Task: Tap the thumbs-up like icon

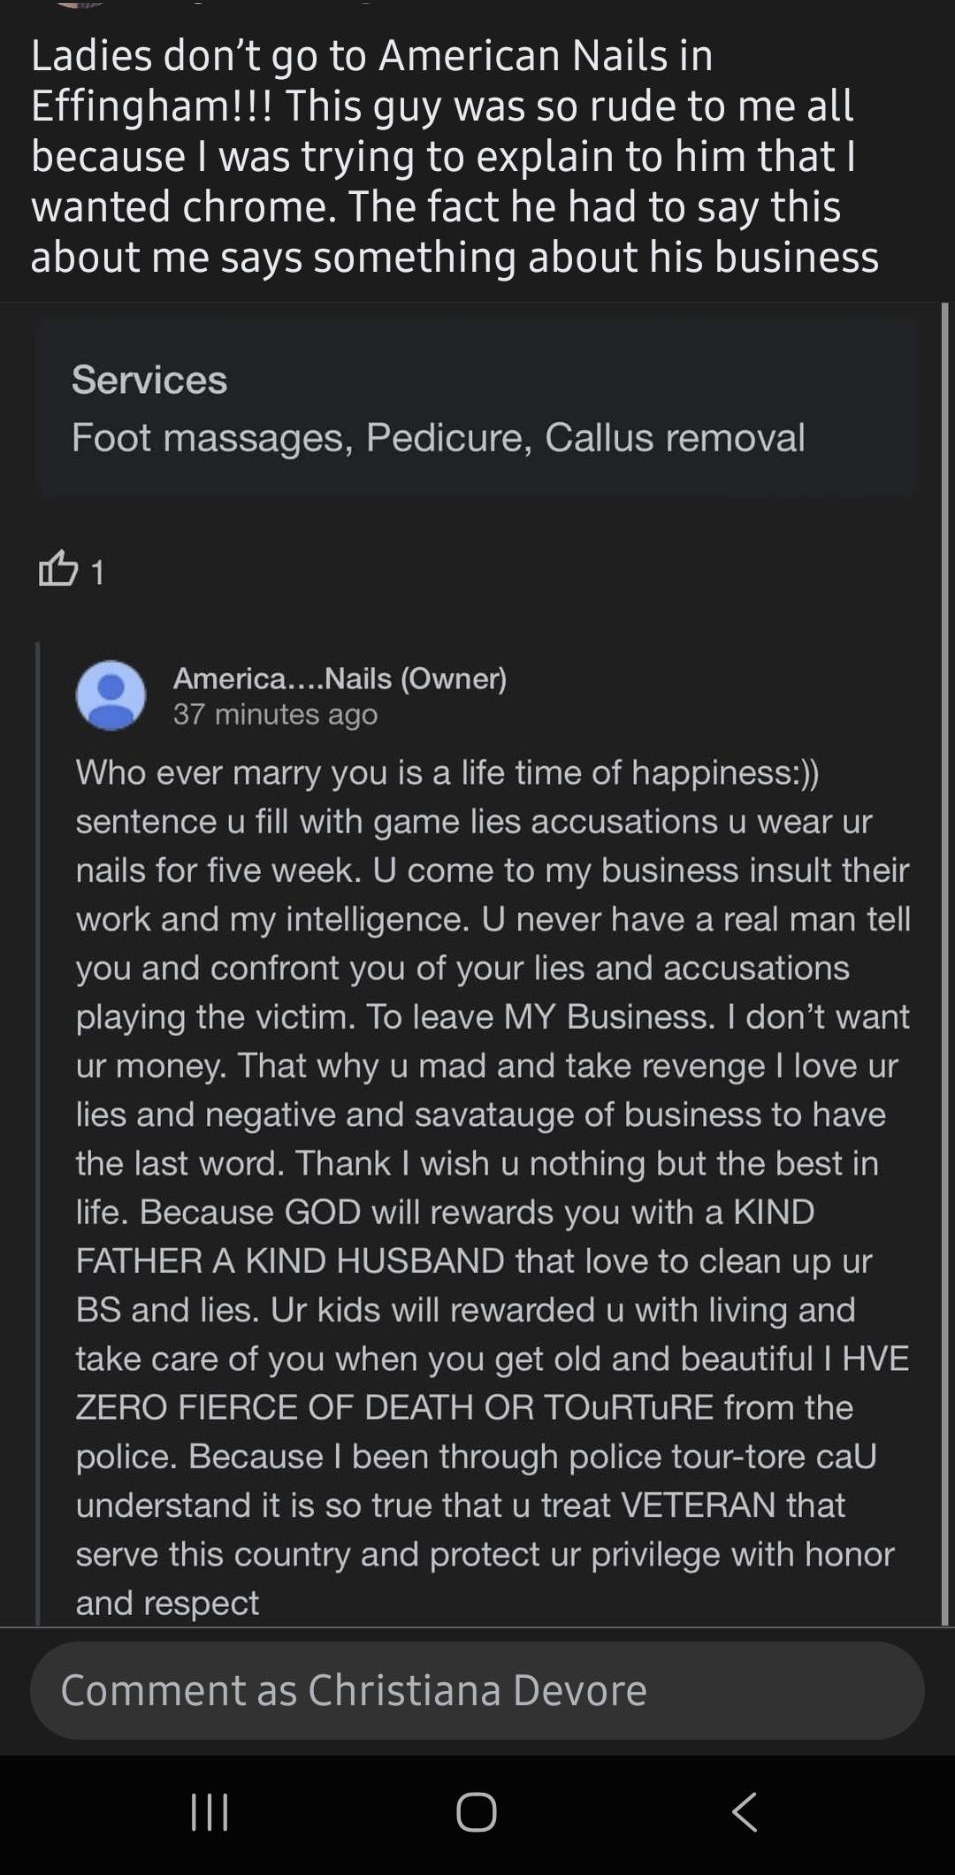Action: tap(58, 569)
